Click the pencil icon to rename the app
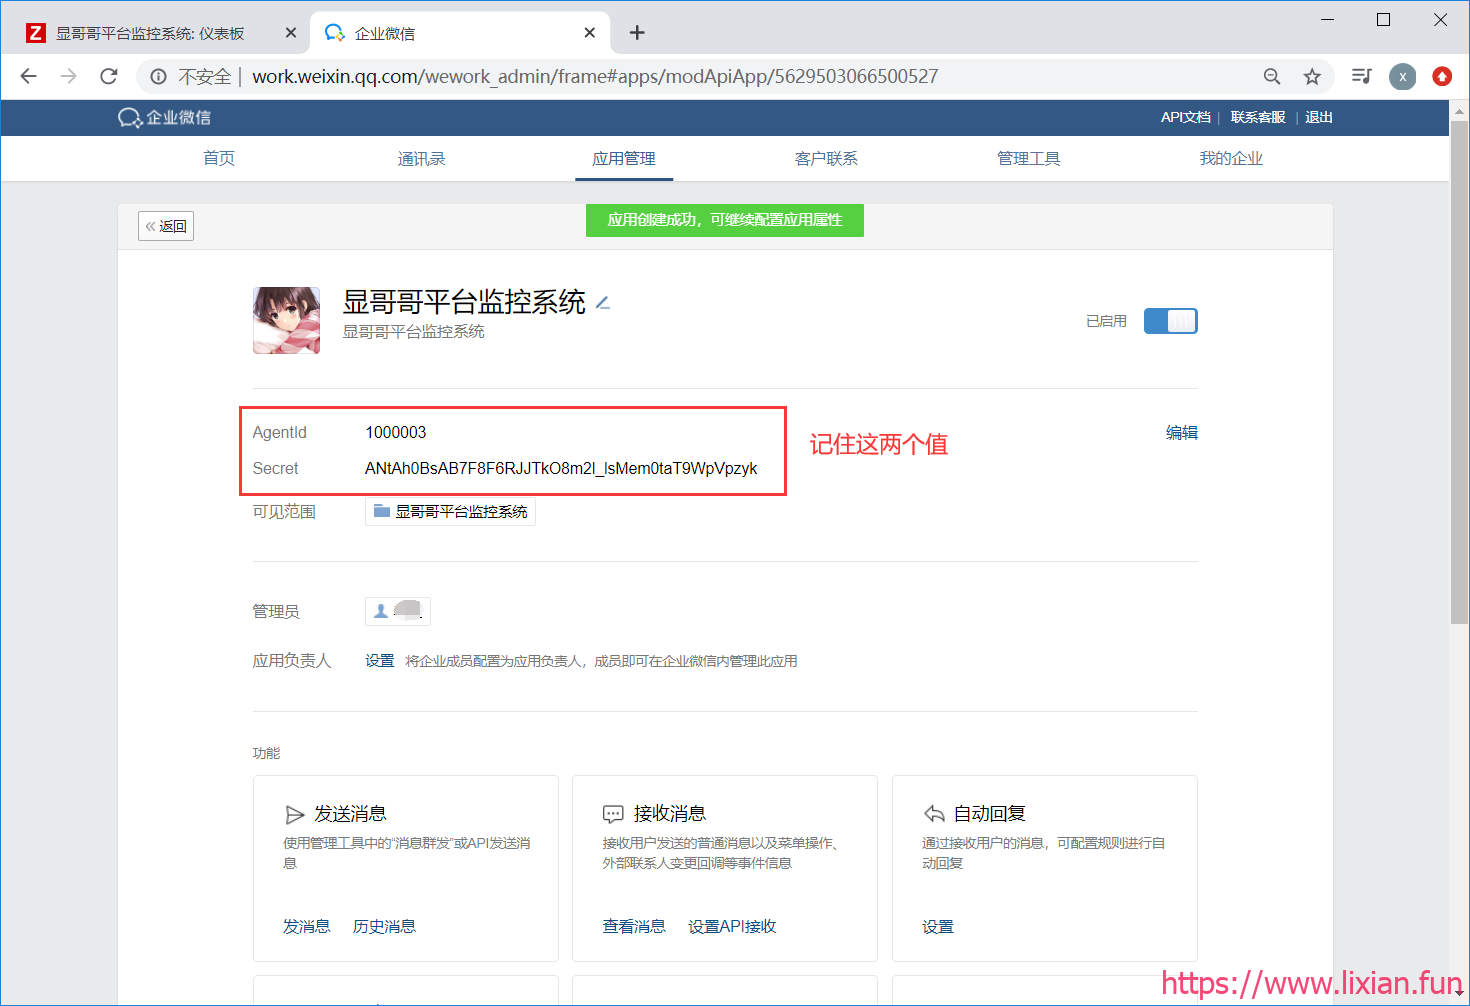This screenshot has width=1470, height=1006. [603, 303]
